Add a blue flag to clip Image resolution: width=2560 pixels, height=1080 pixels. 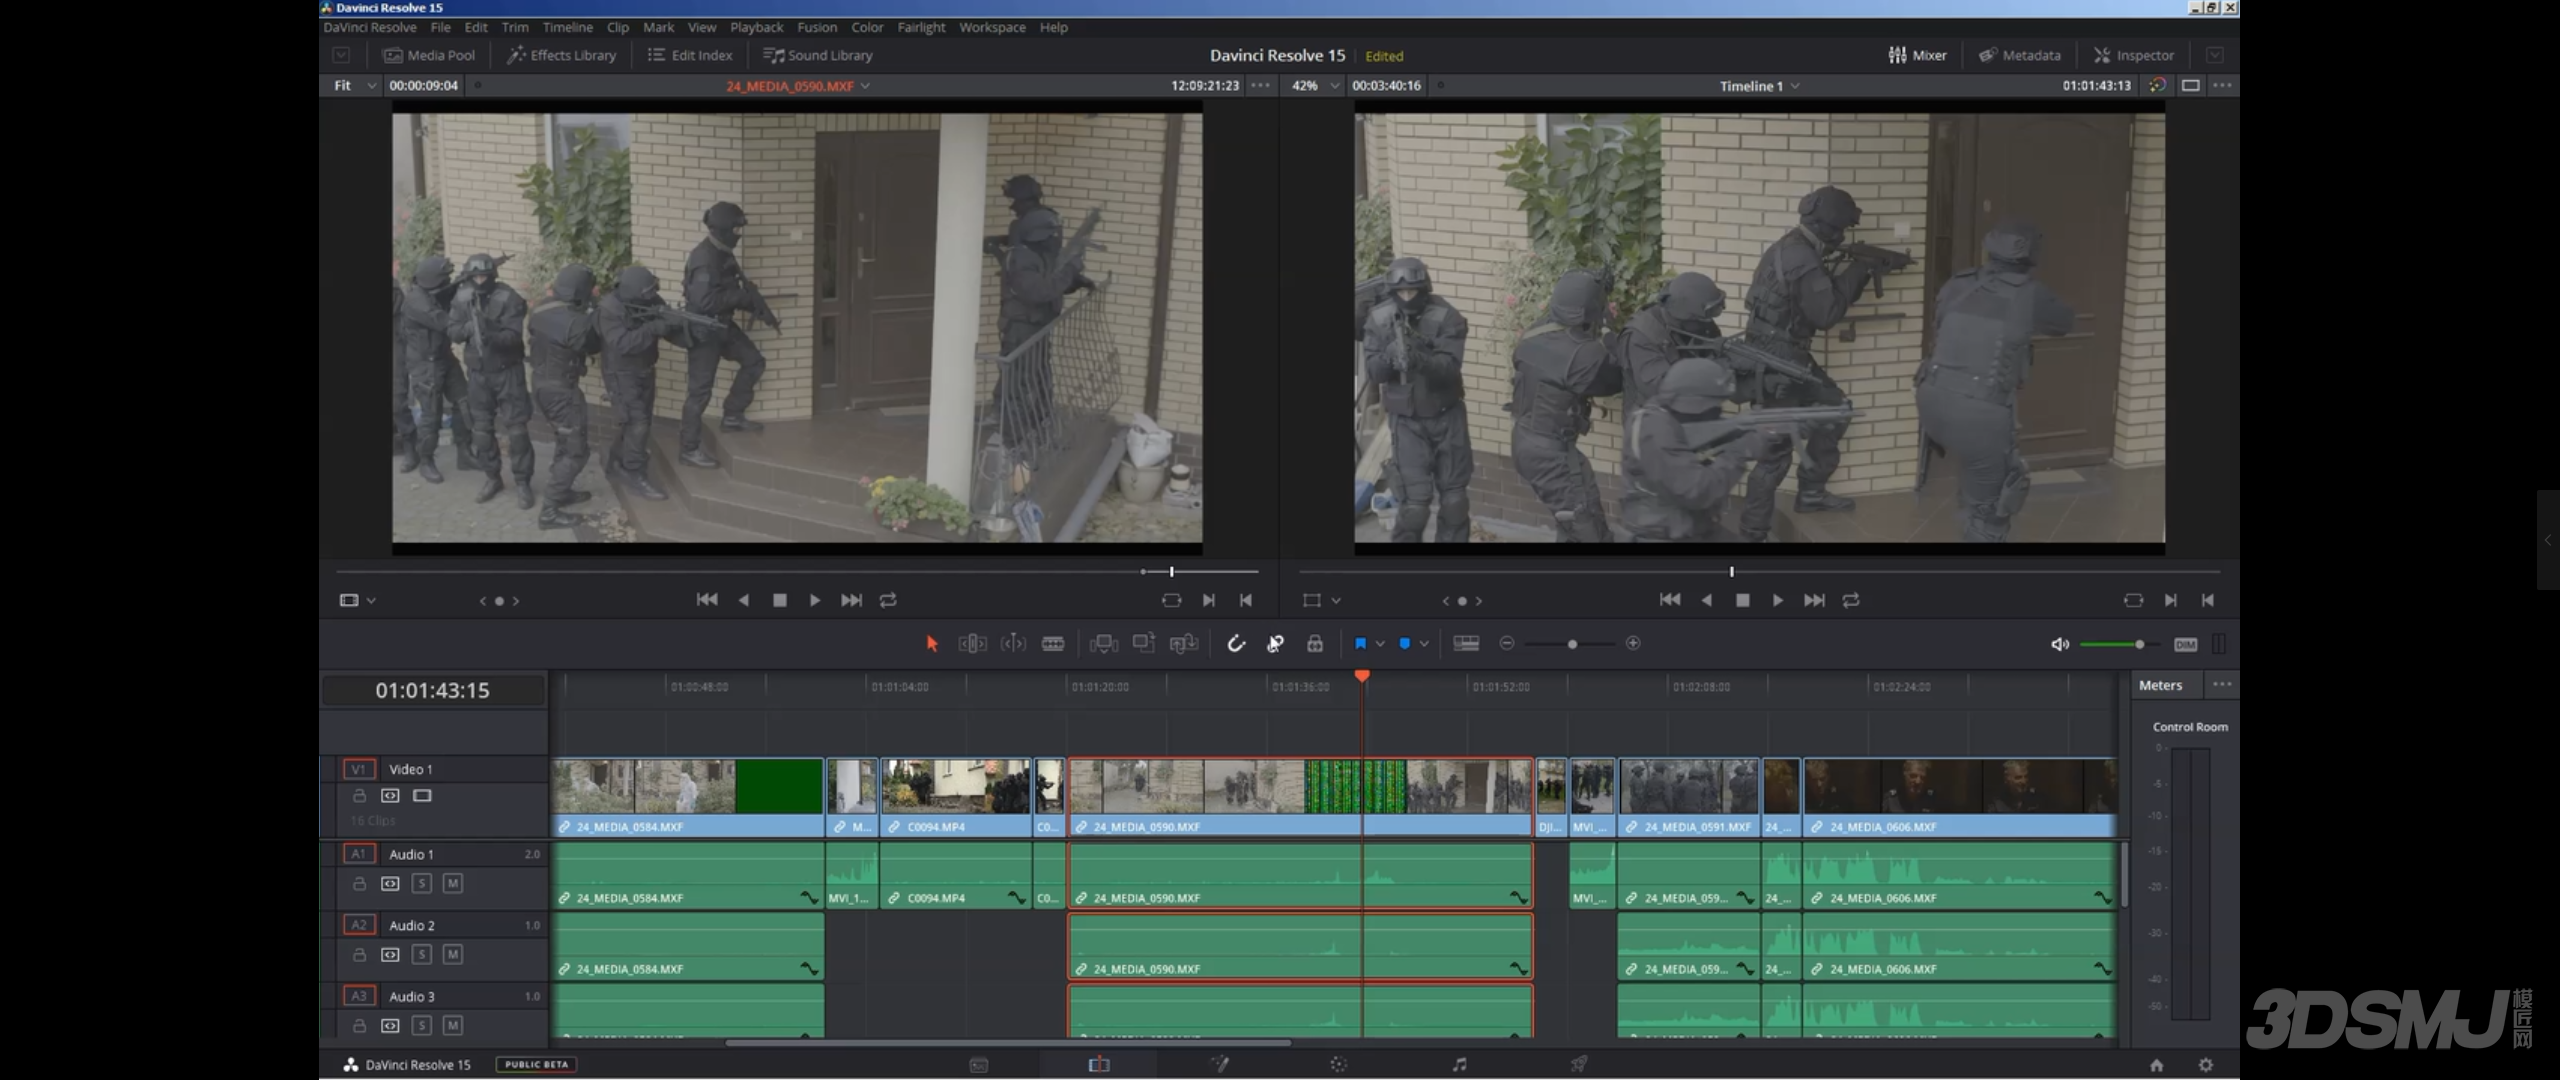(1360, 644)
